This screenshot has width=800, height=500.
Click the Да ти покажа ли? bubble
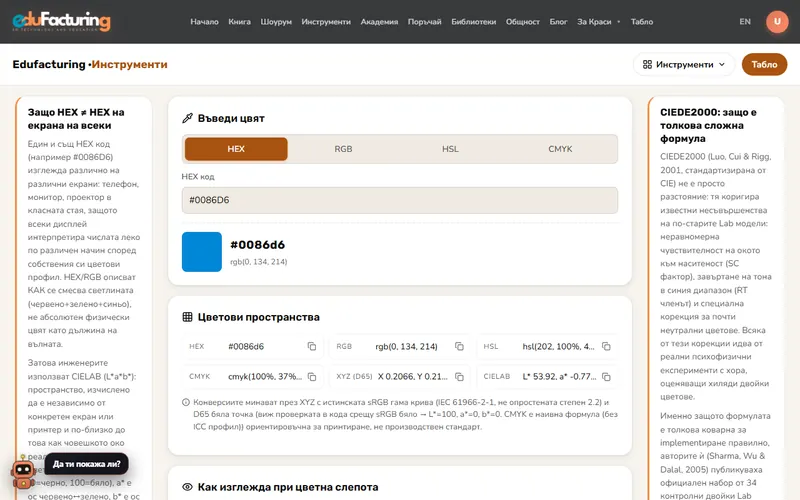pyautogui.click(x=87, y=464)
